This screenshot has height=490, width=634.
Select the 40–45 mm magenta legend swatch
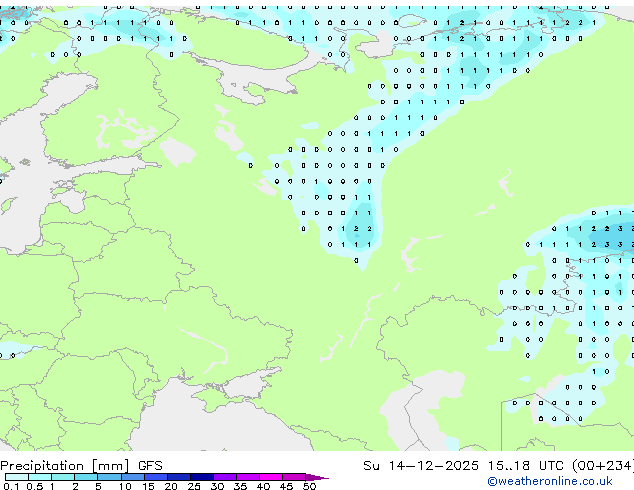pos(271,477)
